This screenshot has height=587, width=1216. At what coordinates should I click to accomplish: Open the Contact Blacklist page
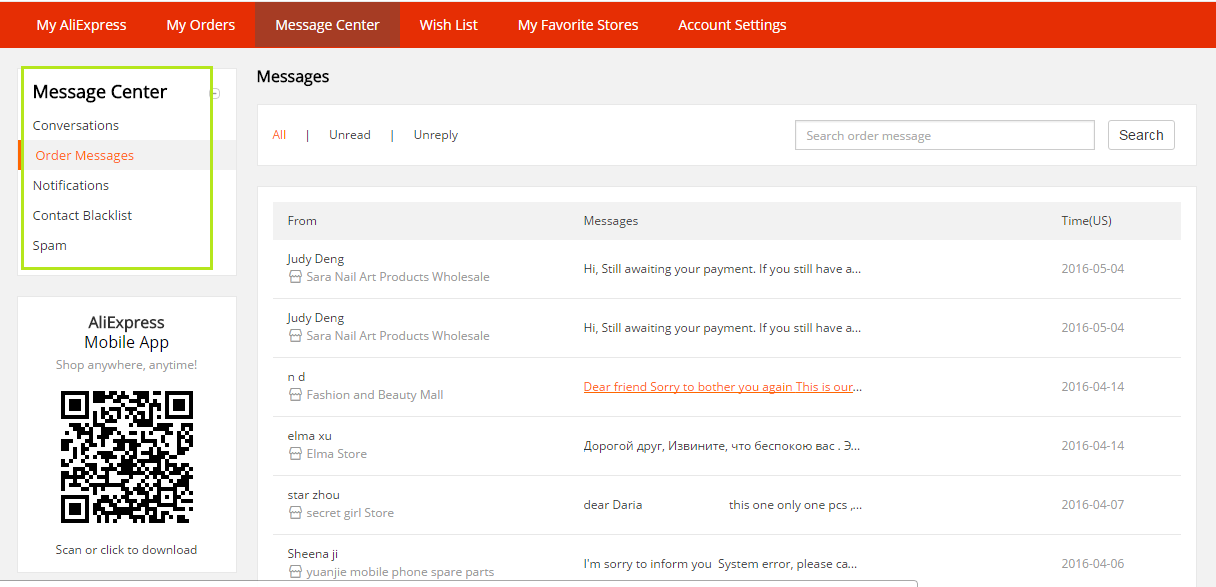click(x=82, y=215)
